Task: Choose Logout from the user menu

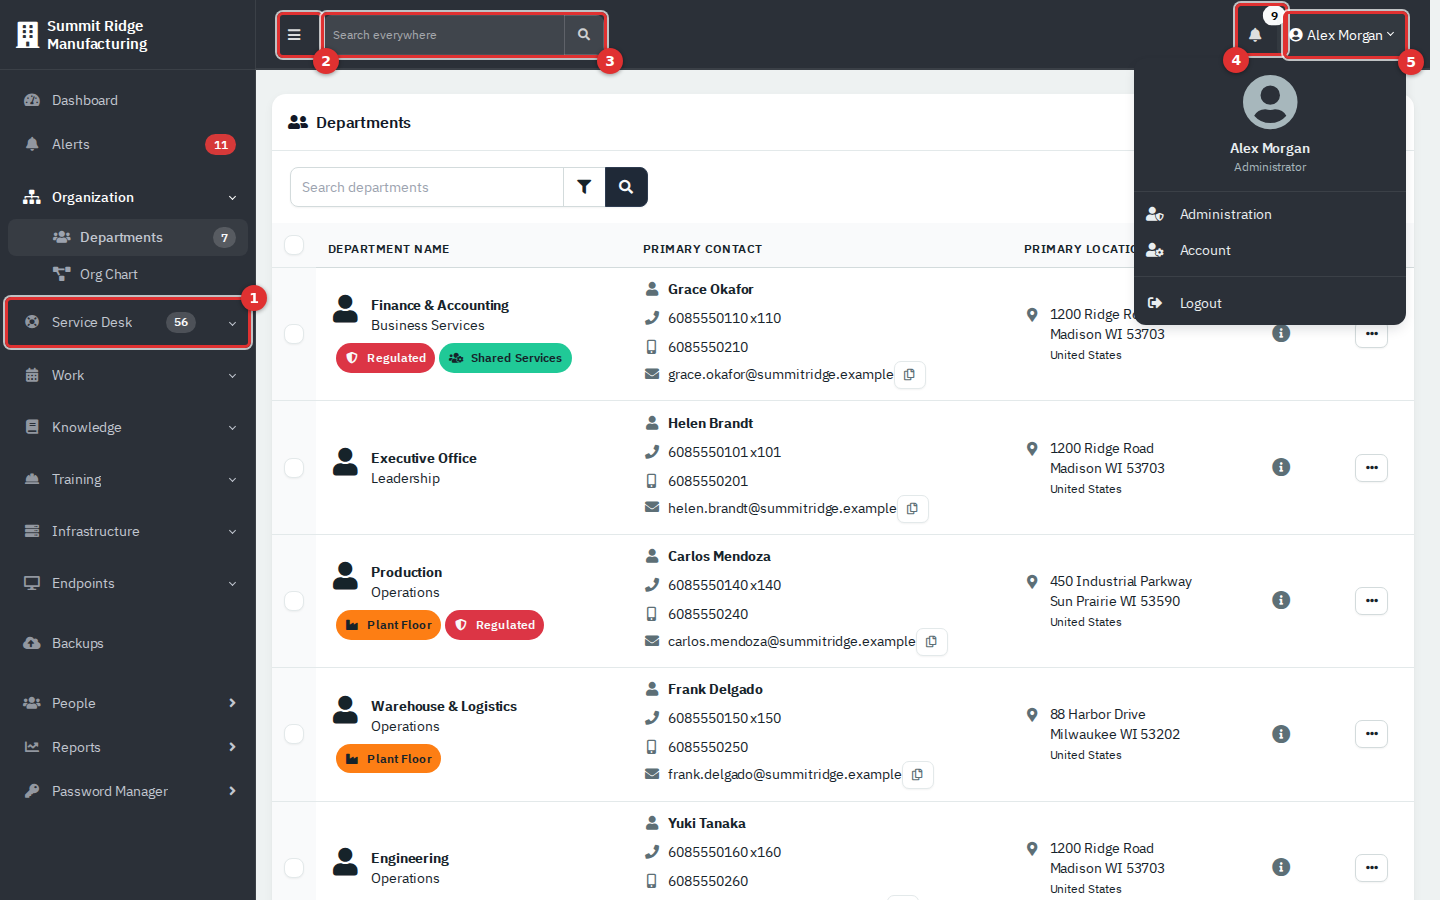Action: (1270, 303)
